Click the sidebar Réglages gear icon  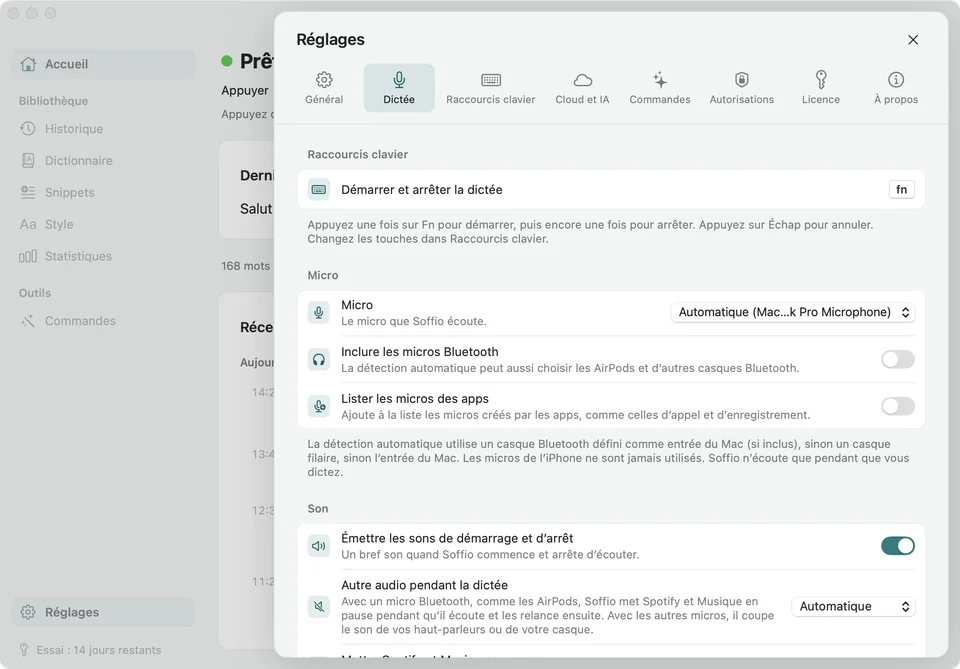28,612
